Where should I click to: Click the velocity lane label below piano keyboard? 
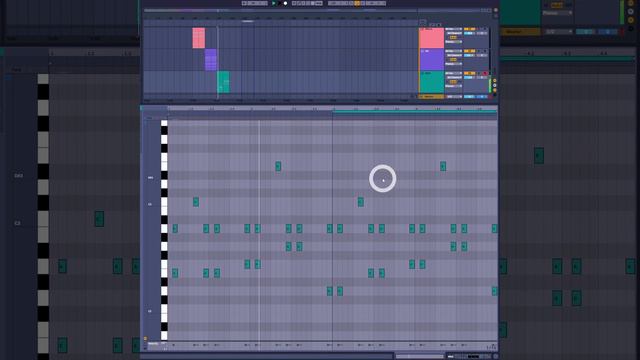[153, 344]
